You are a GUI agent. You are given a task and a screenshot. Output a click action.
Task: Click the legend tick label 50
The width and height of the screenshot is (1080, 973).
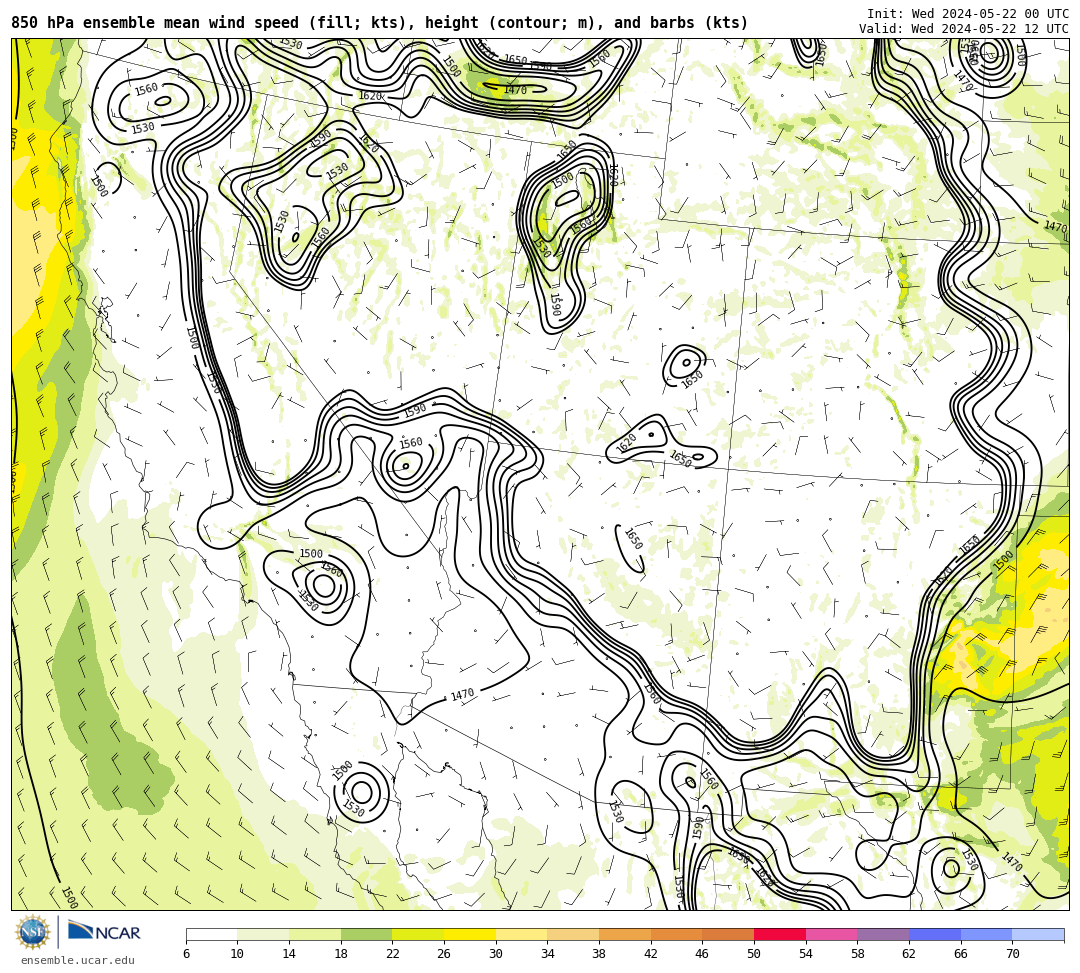[754, 954]
